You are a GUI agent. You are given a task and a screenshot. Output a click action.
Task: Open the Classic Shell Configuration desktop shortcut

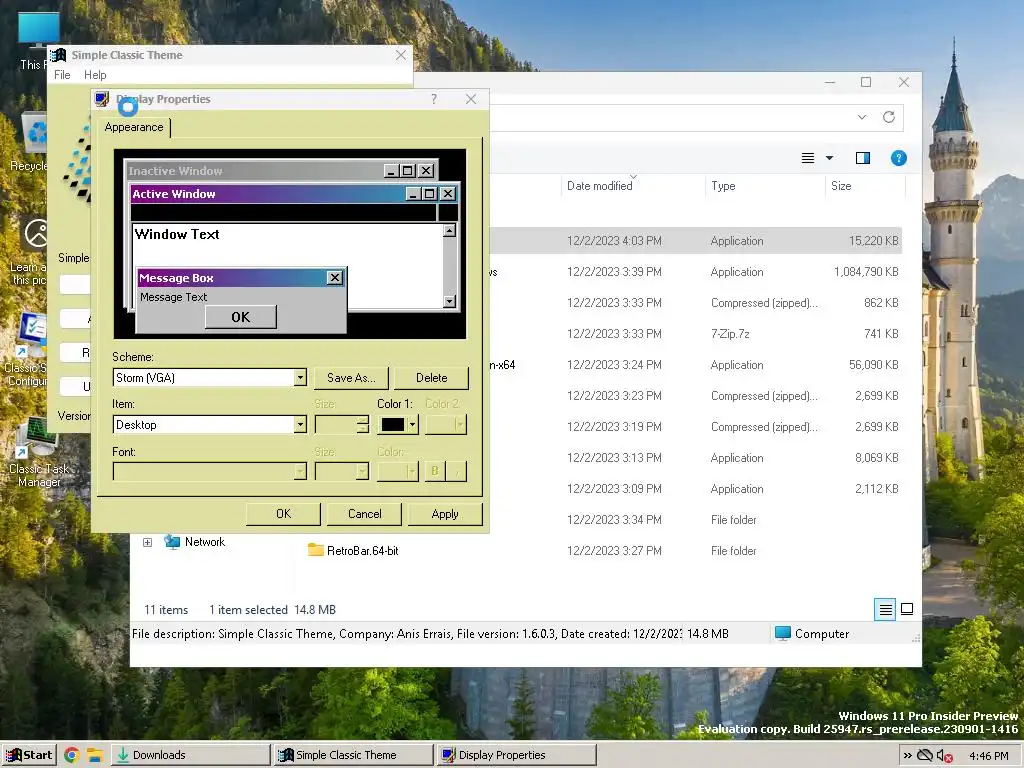[x=26, y=349]
